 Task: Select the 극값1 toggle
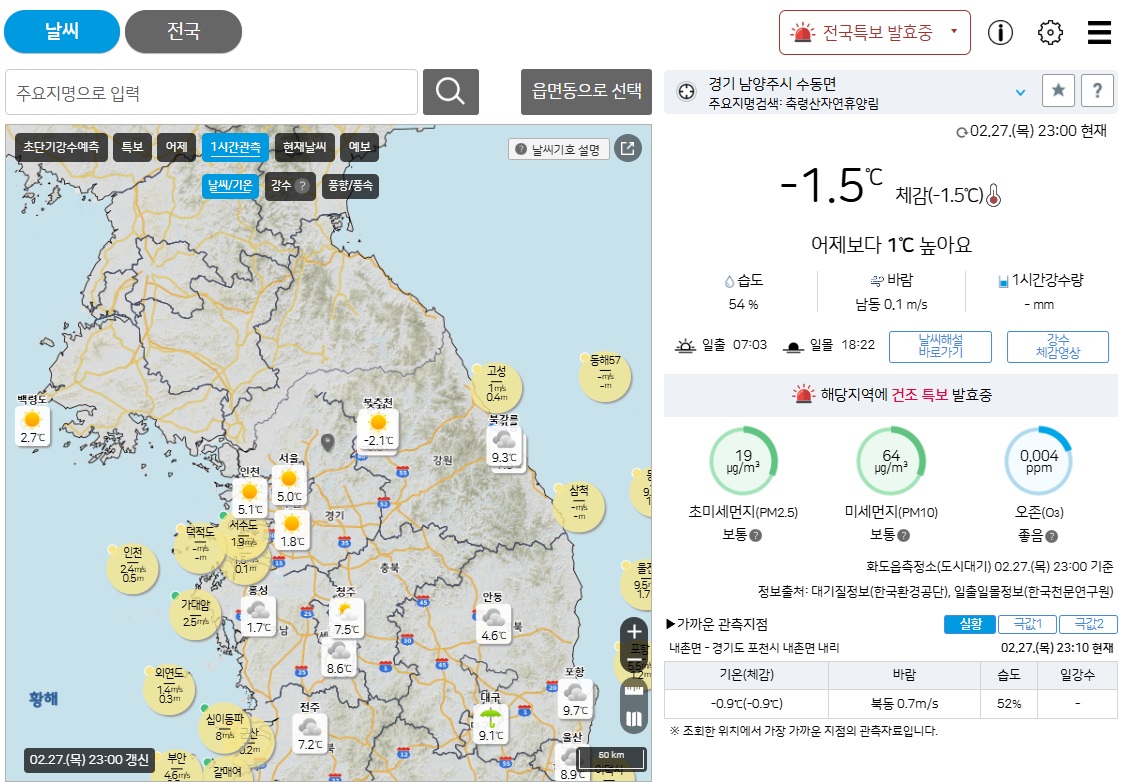coord(1027,624)
